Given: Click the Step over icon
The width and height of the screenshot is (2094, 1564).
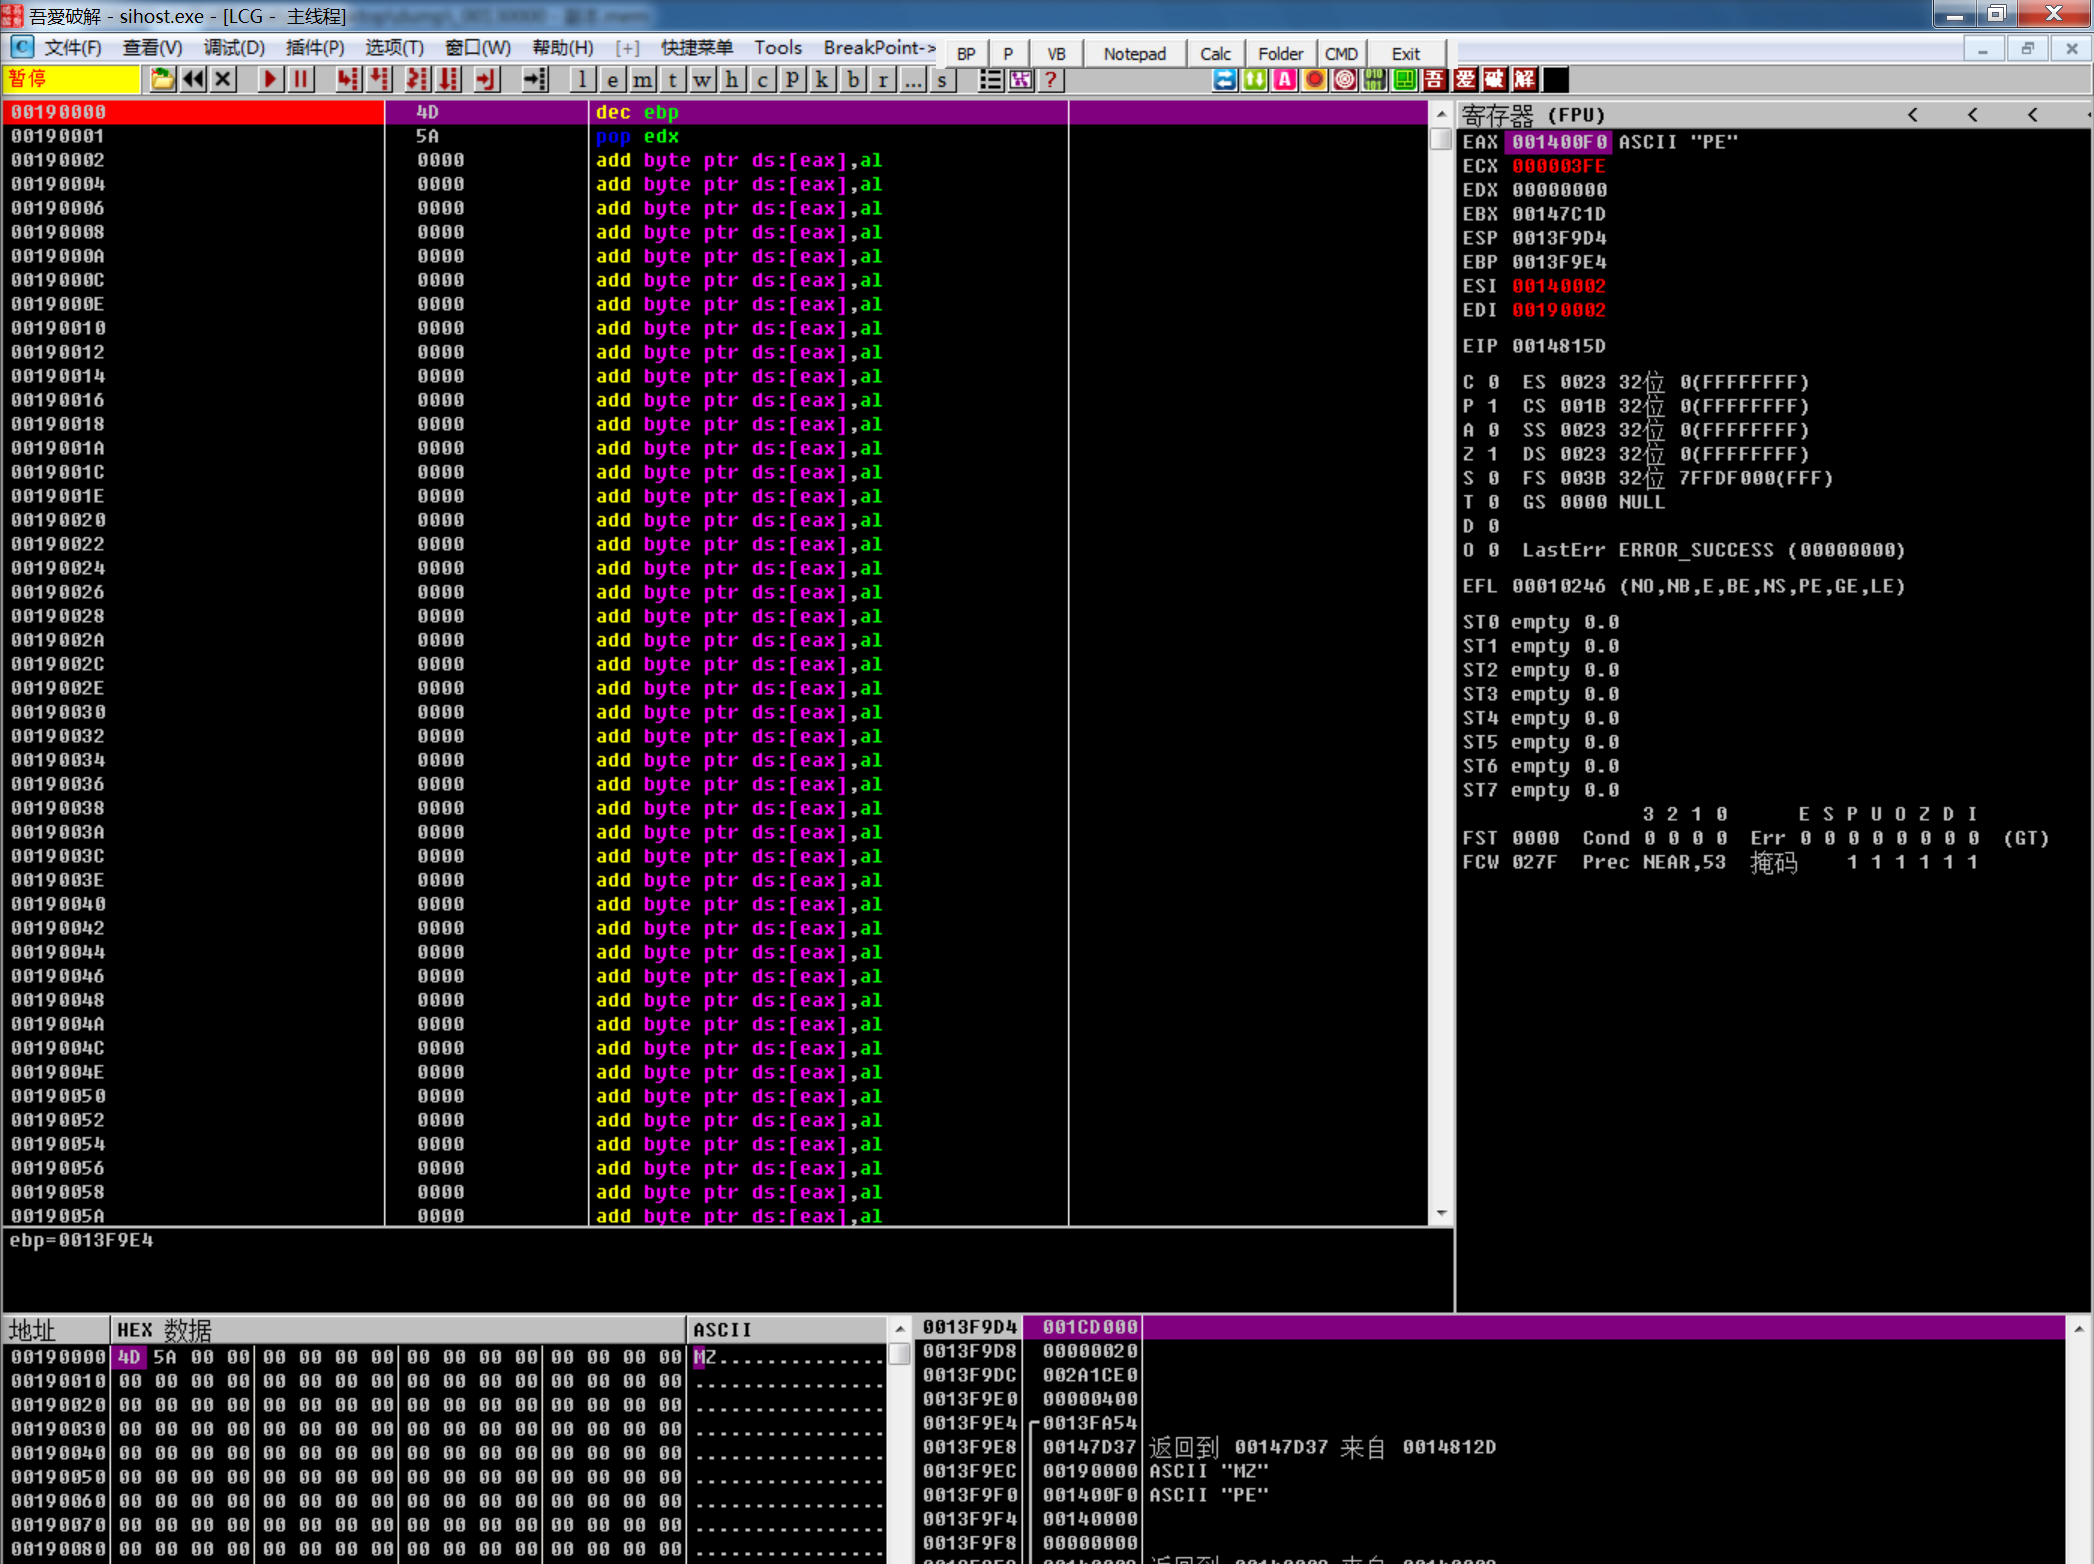Looking at the screenshot, I should pos(379,80).
